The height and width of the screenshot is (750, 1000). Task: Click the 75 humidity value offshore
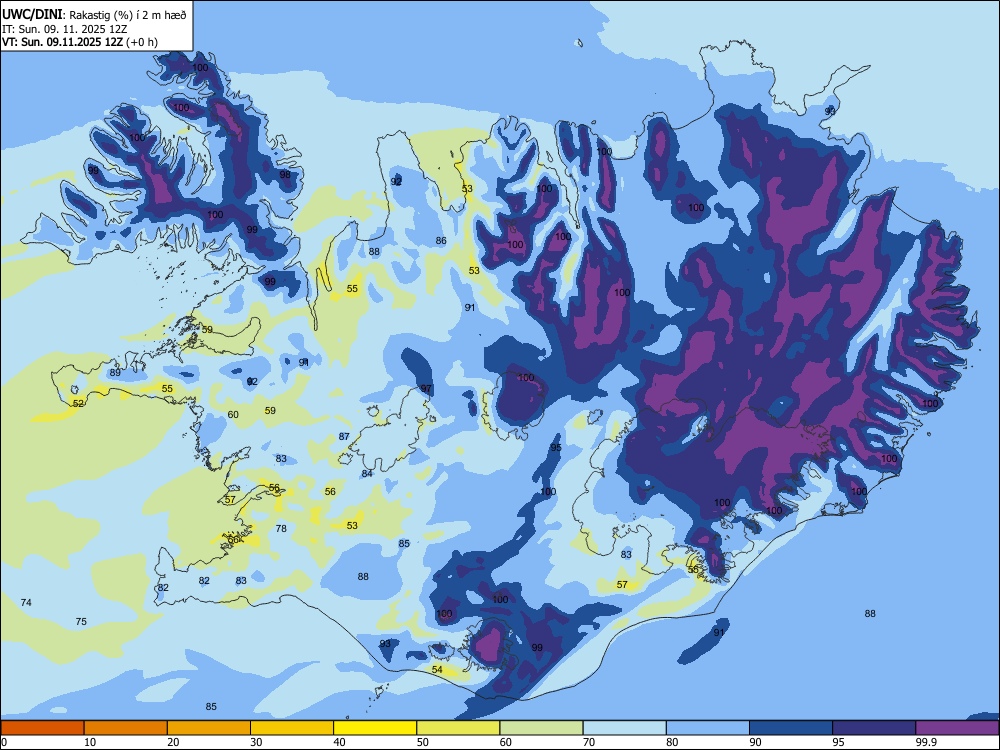[81, 622]
